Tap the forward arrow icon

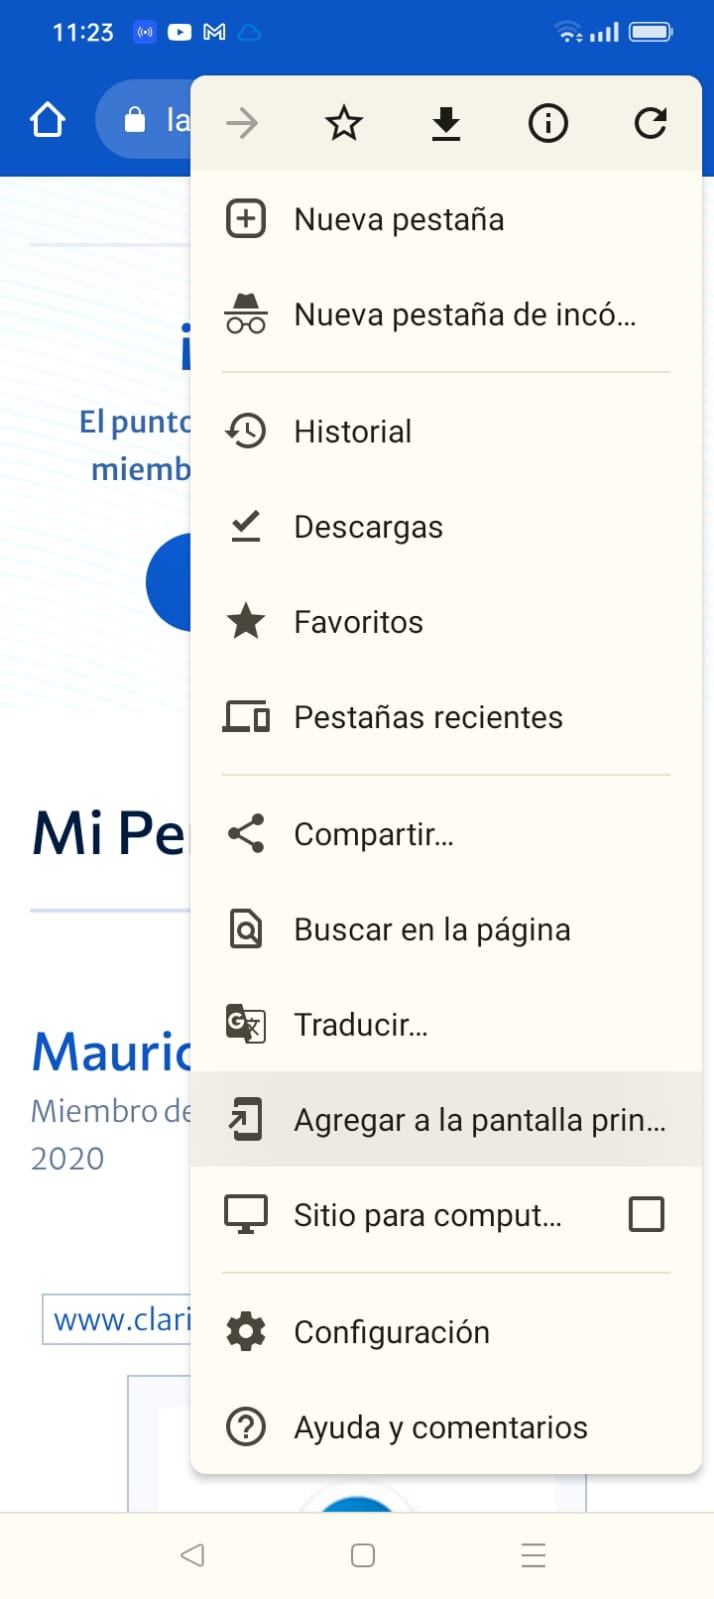[x=242, y=123]
